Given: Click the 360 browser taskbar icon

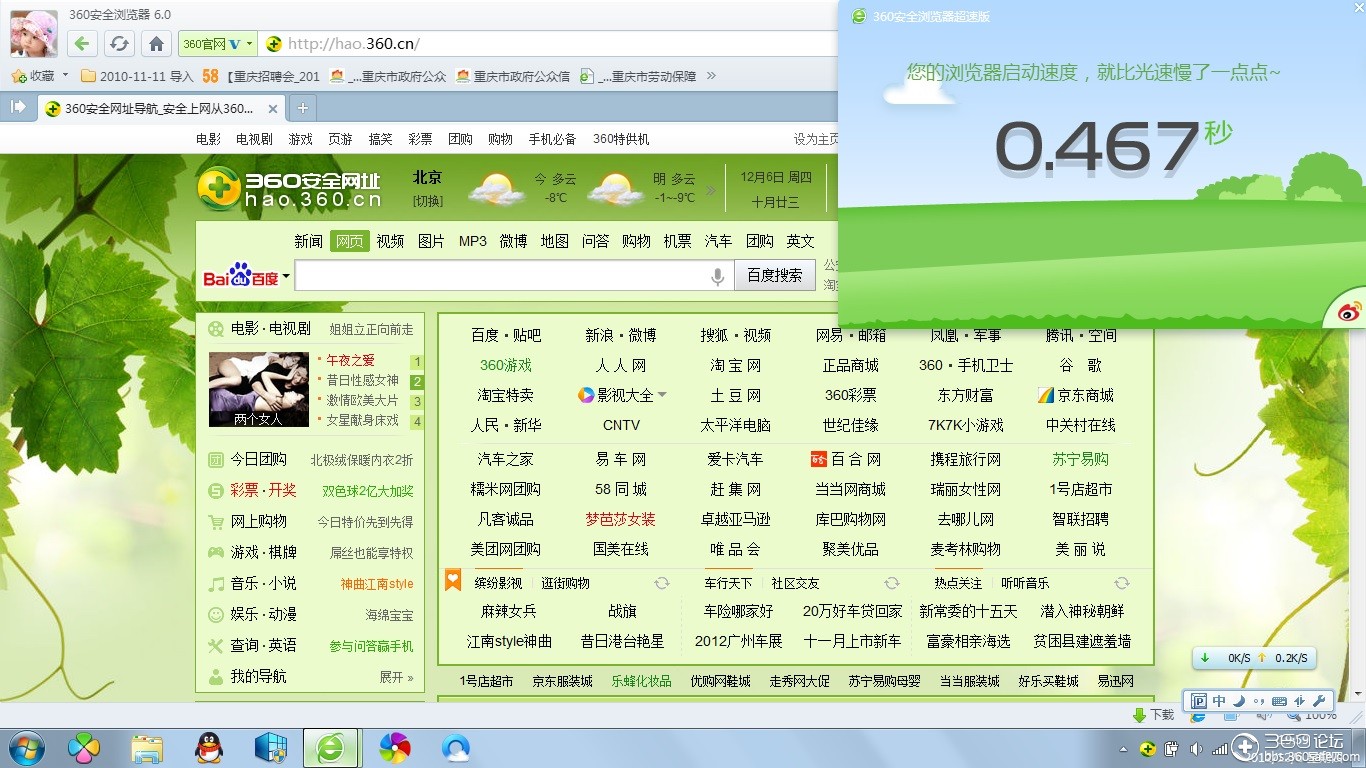Looking at the screenshot, I should [331, 748].
